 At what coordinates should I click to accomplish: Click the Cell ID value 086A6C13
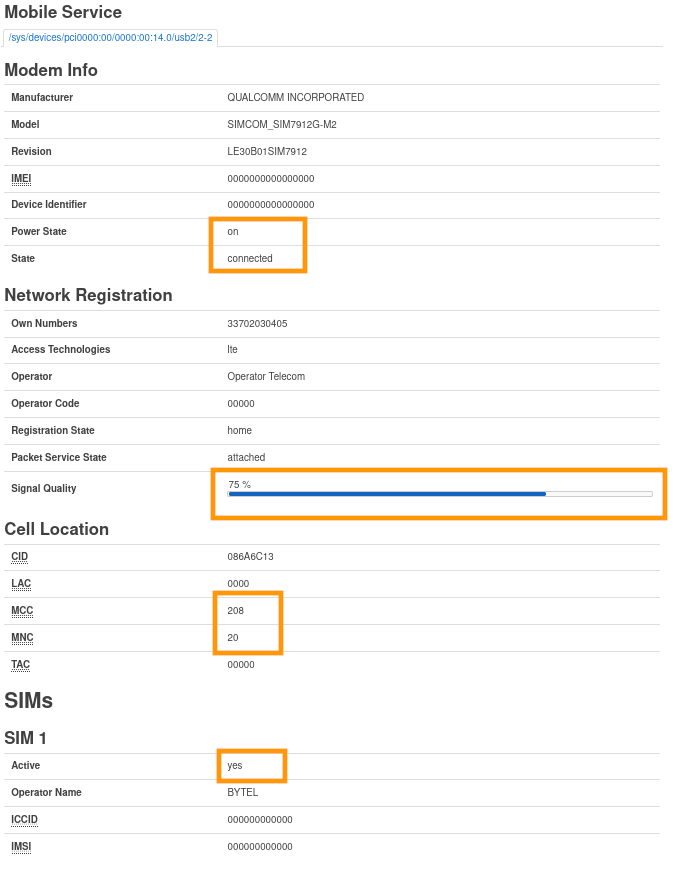pos(250,556)
